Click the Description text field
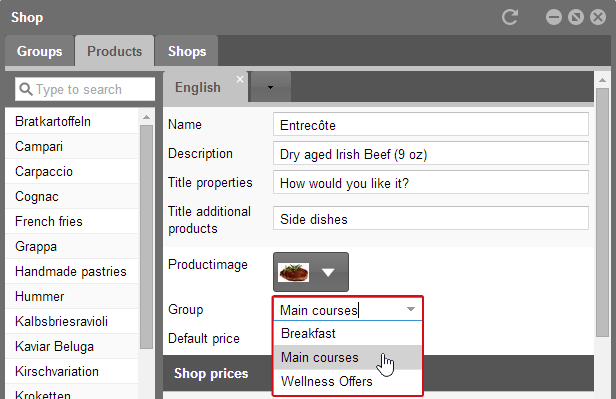 click(x=431, y=154)
